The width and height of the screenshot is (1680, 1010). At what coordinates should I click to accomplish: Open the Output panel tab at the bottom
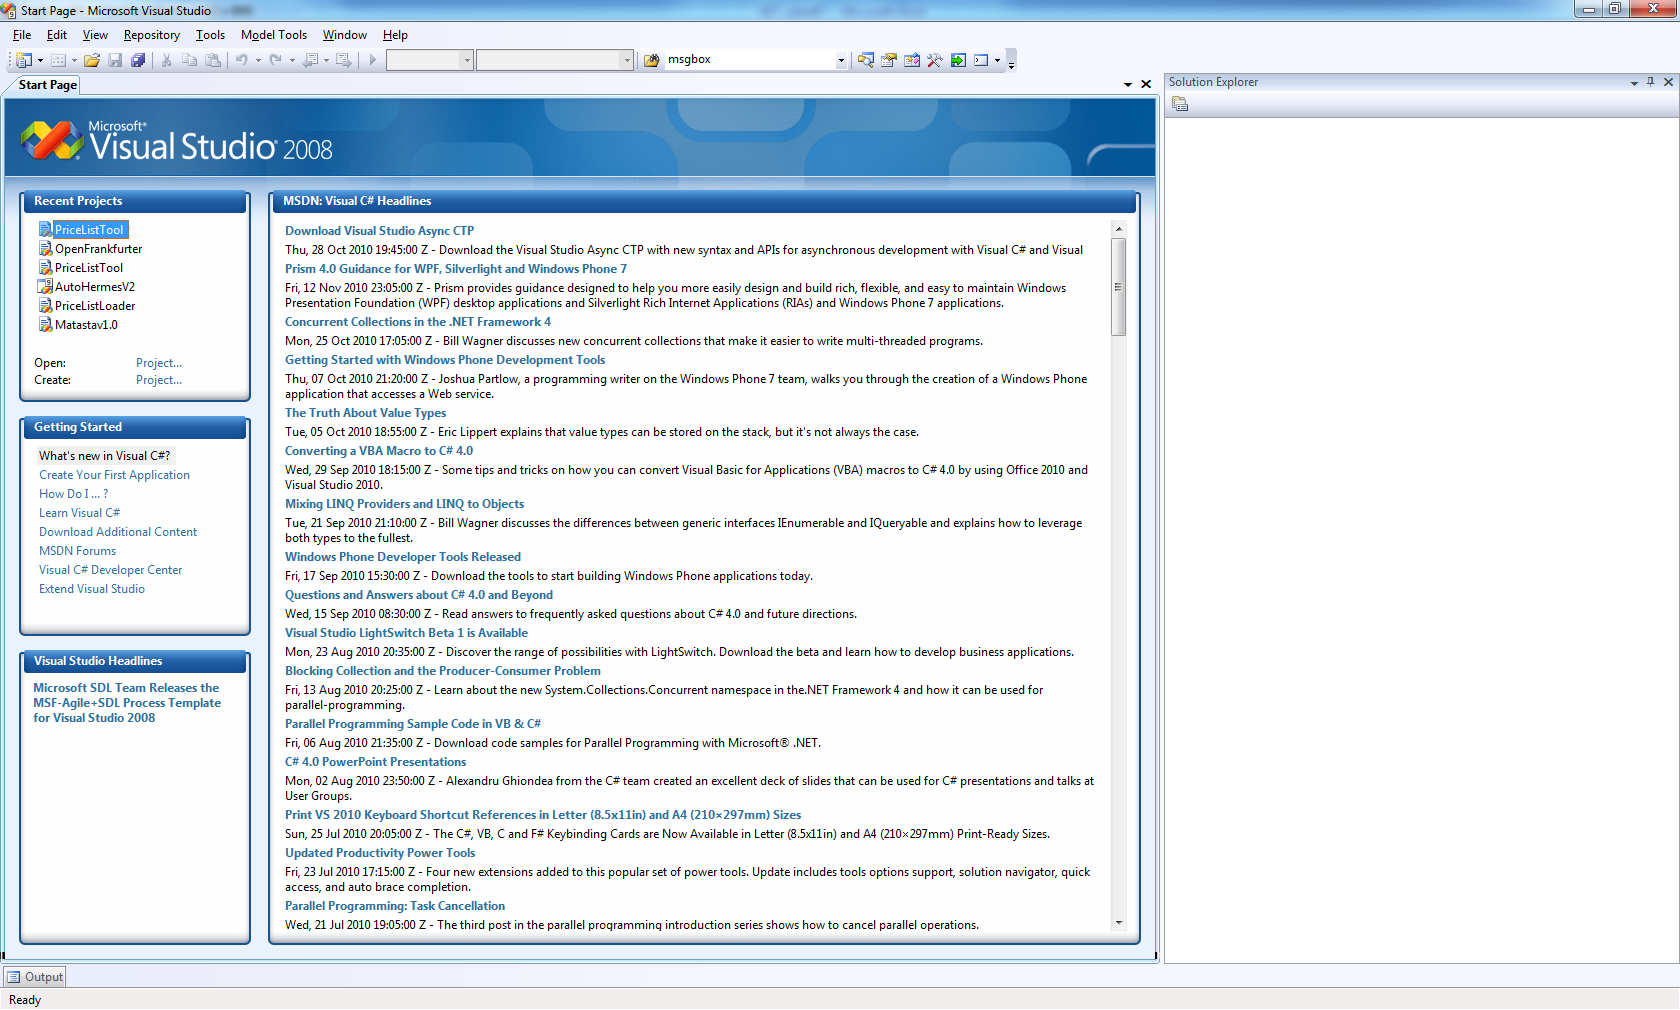point(35,977)
